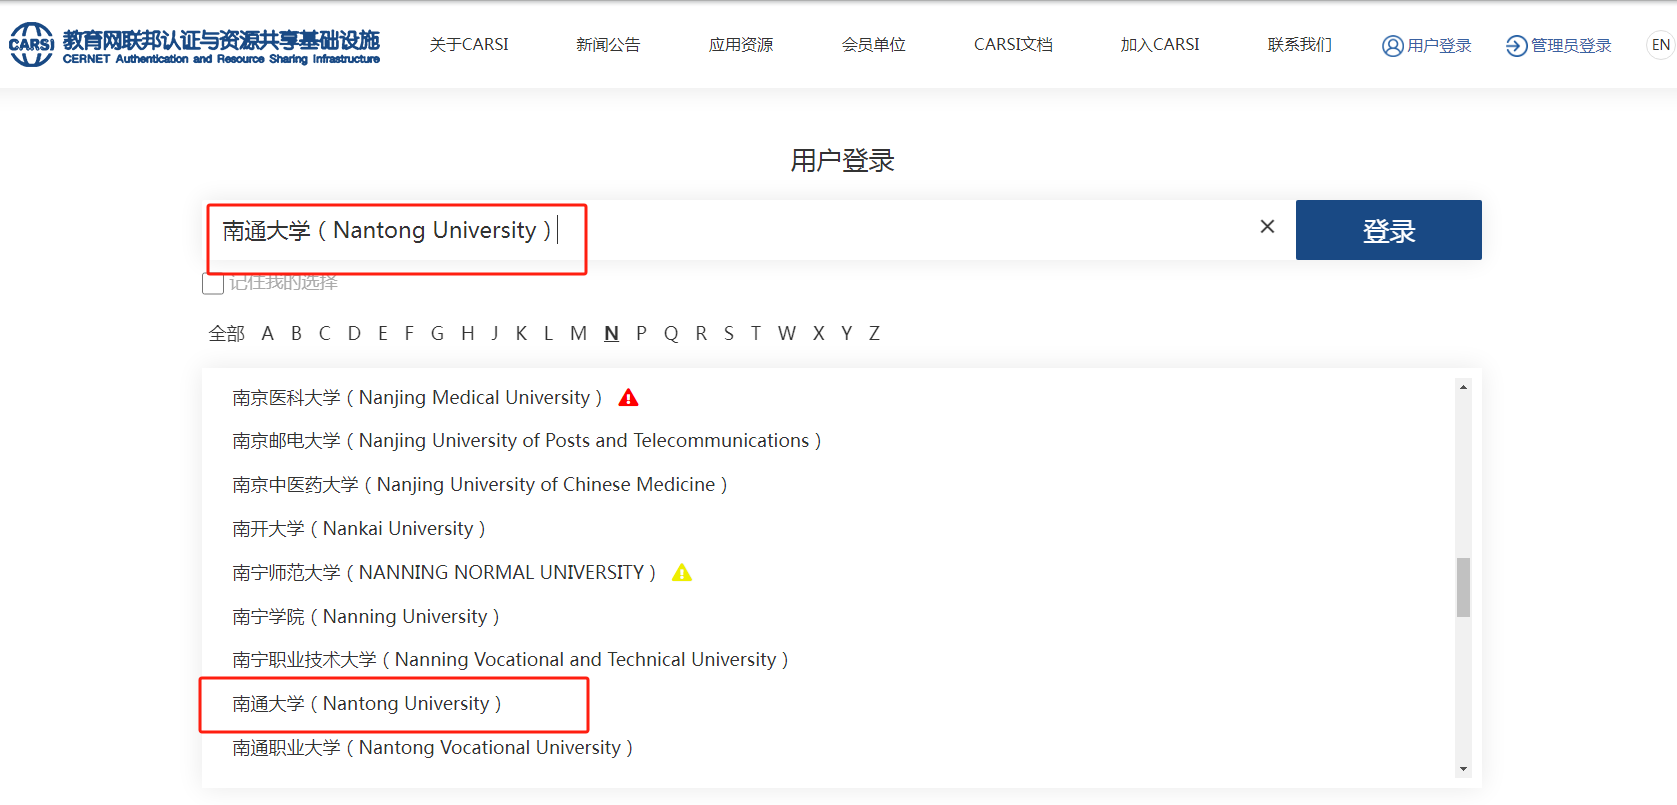1677x805 pixels.
Task: Filter universities by letter T
Action: pos(756,334)
